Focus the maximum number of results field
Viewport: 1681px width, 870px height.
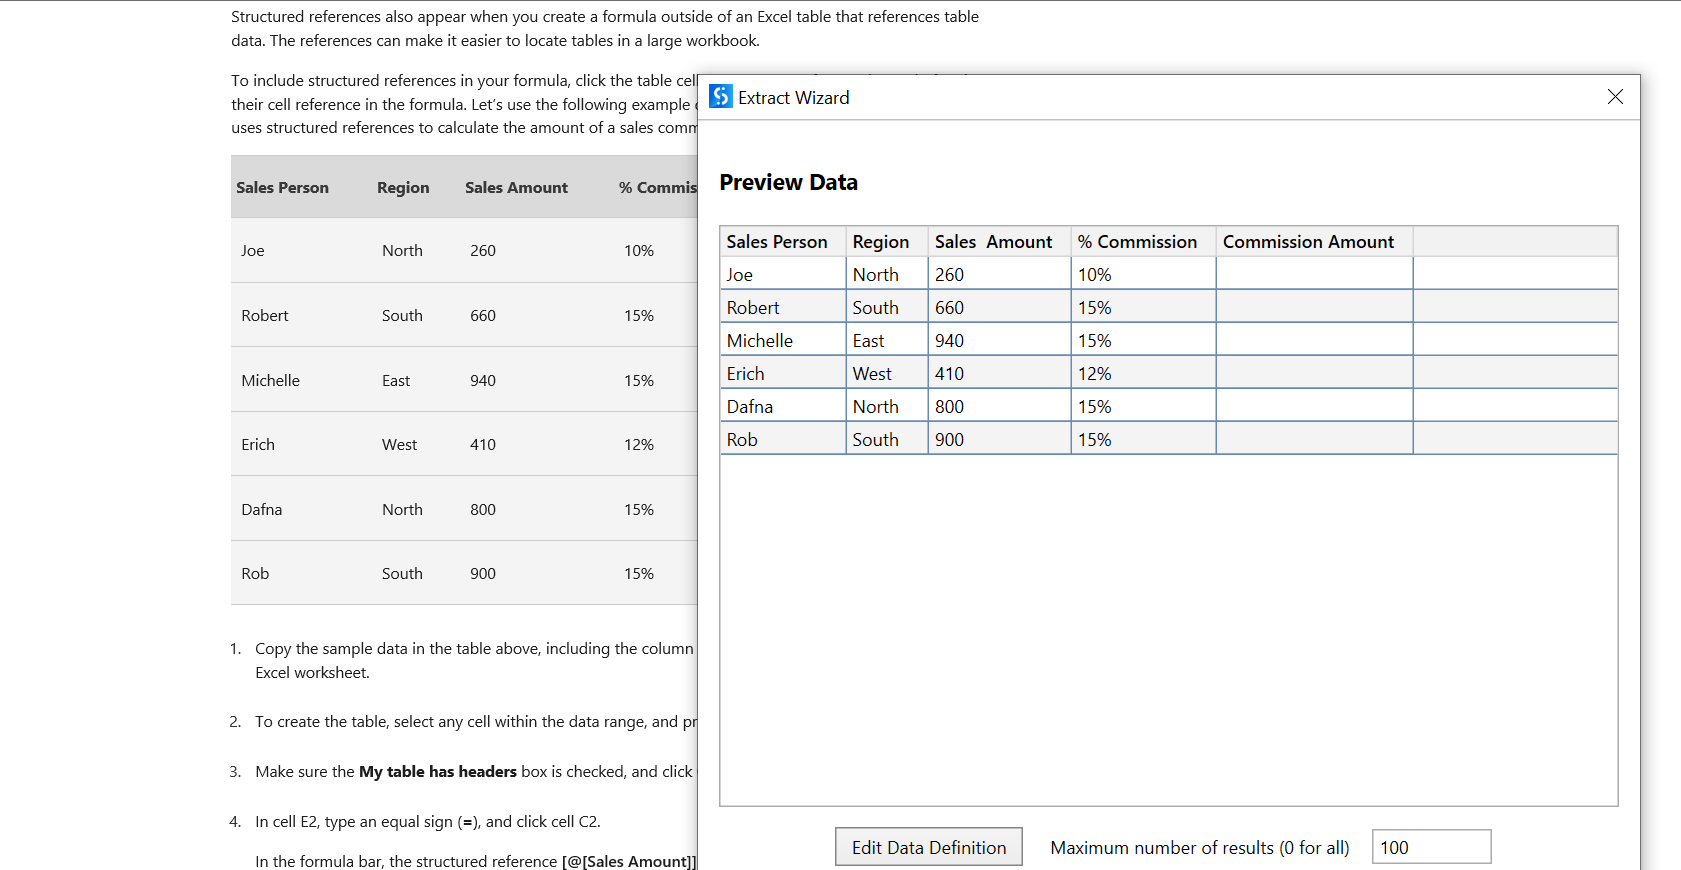click(x=1430, y=847)
